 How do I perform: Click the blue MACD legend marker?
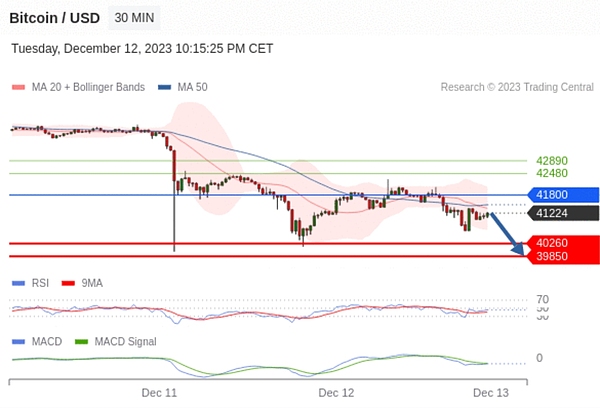pos(18,342)
